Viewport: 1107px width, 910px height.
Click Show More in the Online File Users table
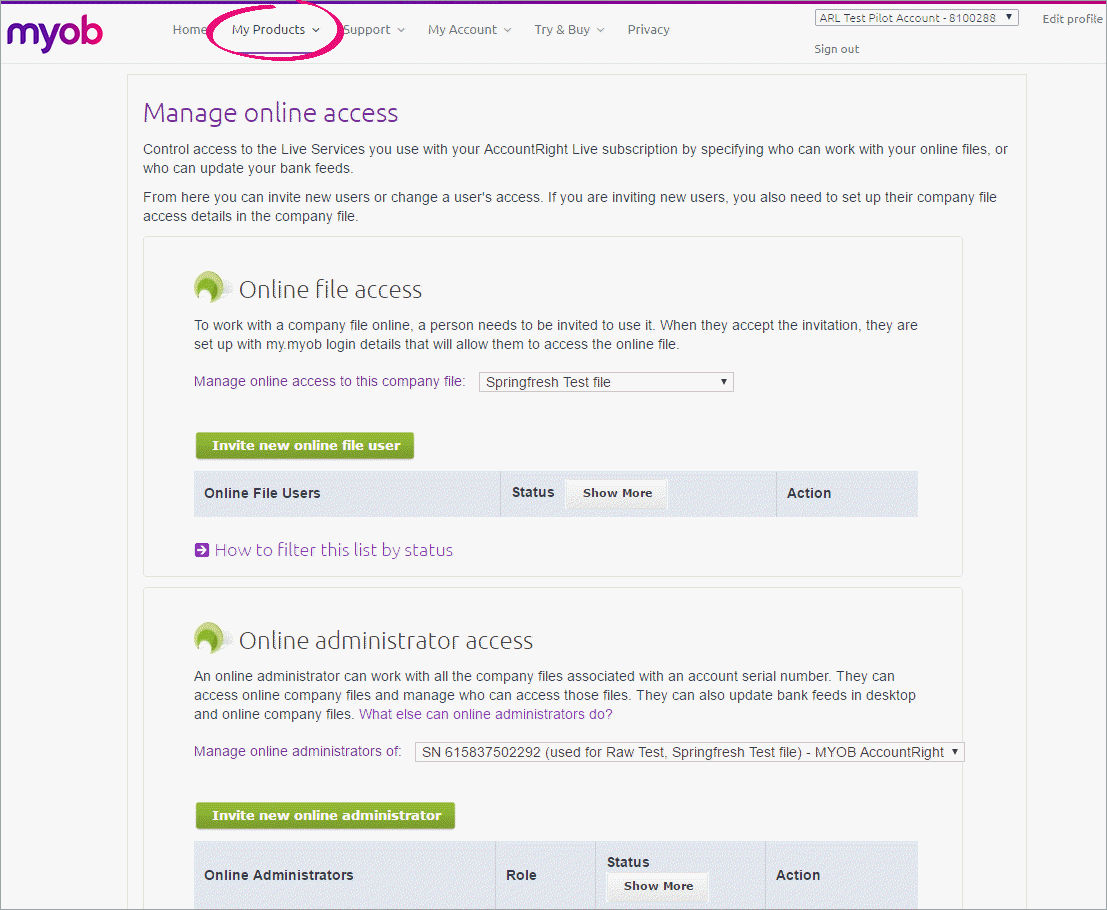616,492
